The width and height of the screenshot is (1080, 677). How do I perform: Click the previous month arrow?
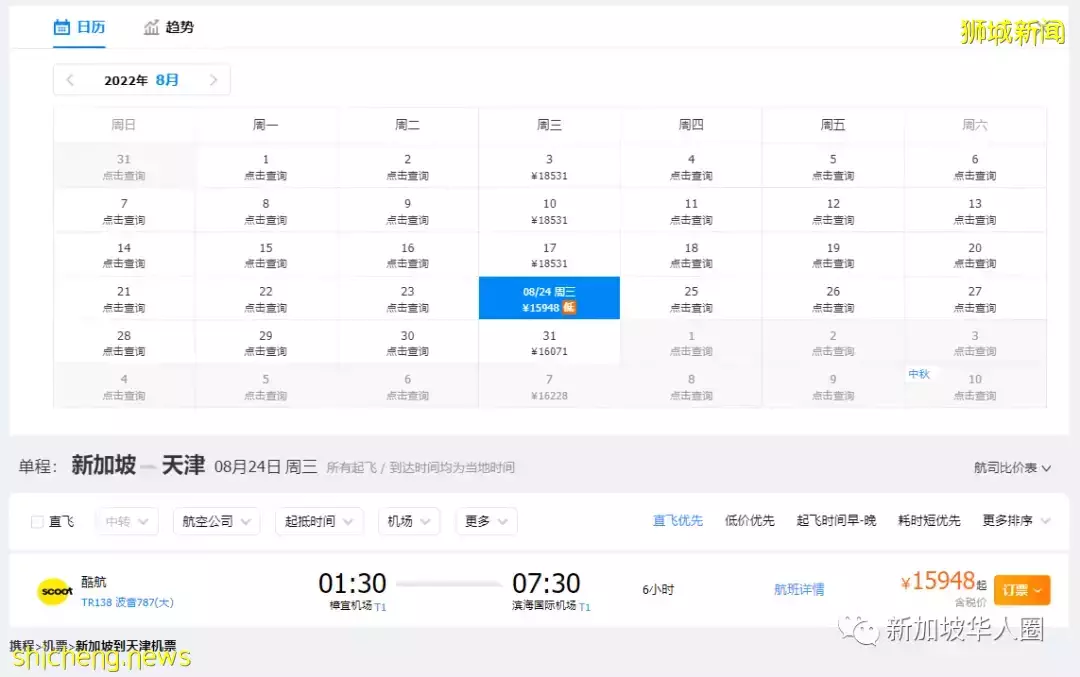tap(69, 79)
